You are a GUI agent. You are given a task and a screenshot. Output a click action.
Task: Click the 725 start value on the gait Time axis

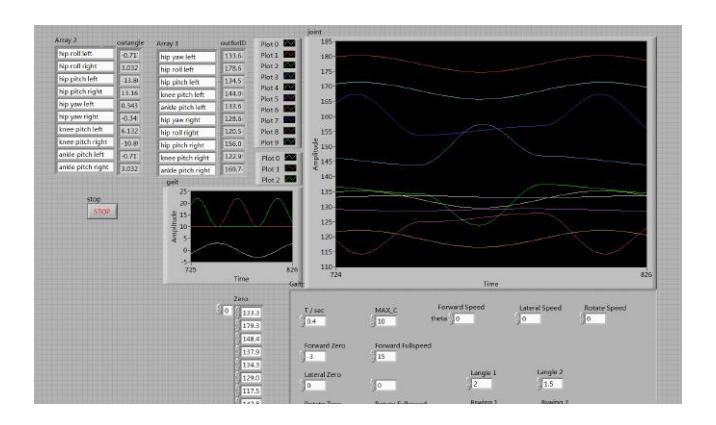190,269
